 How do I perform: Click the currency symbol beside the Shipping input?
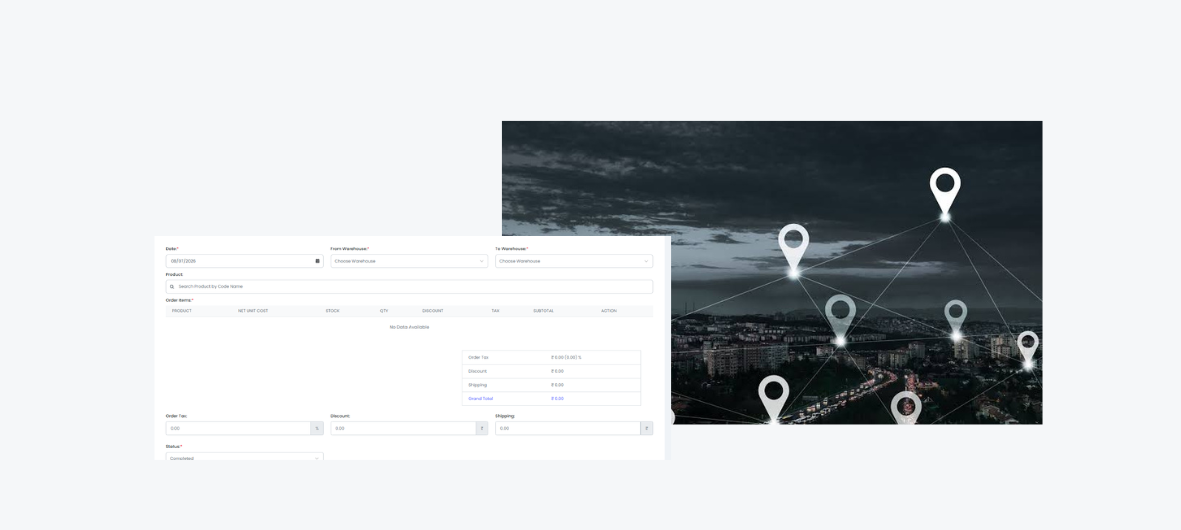[x=646, y=428]
